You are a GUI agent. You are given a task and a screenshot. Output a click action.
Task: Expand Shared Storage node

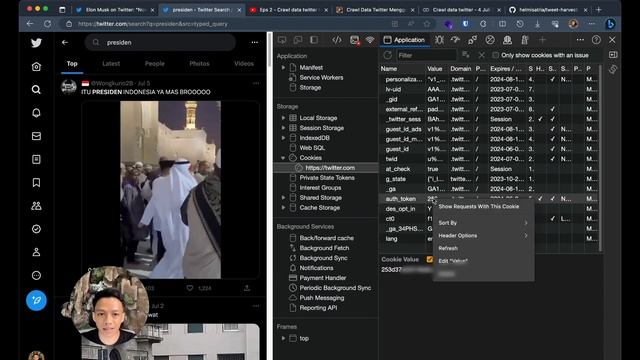(283, 198)
